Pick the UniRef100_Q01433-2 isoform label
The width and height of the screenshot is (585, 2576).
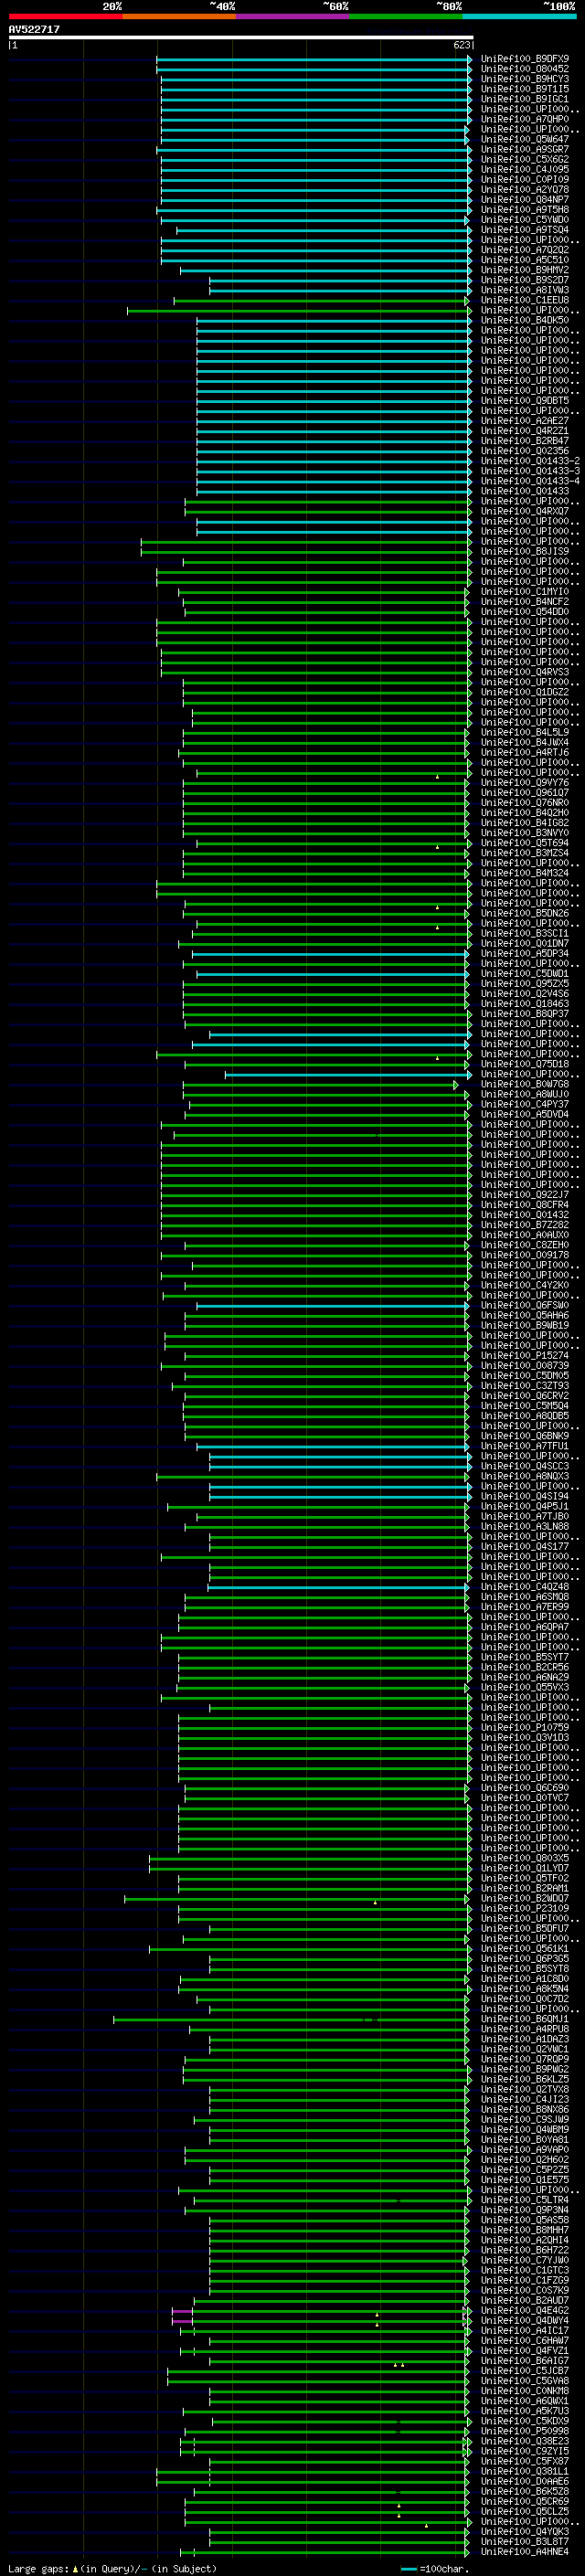530,461
